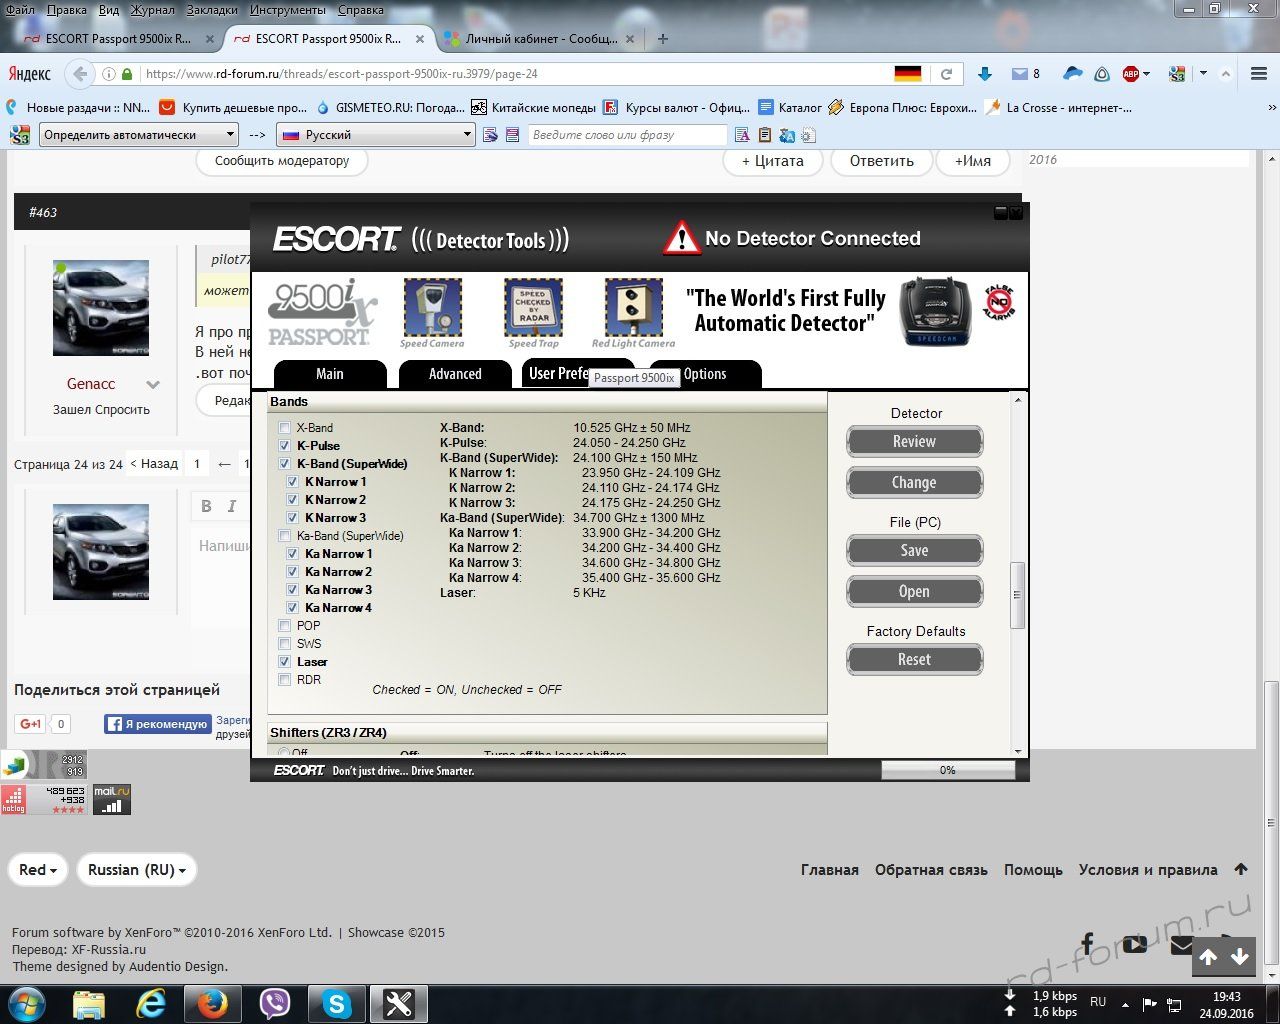Open the Windows Start menu
This screenshot has width=1280, height=1024.
[x=27, y=1003]
